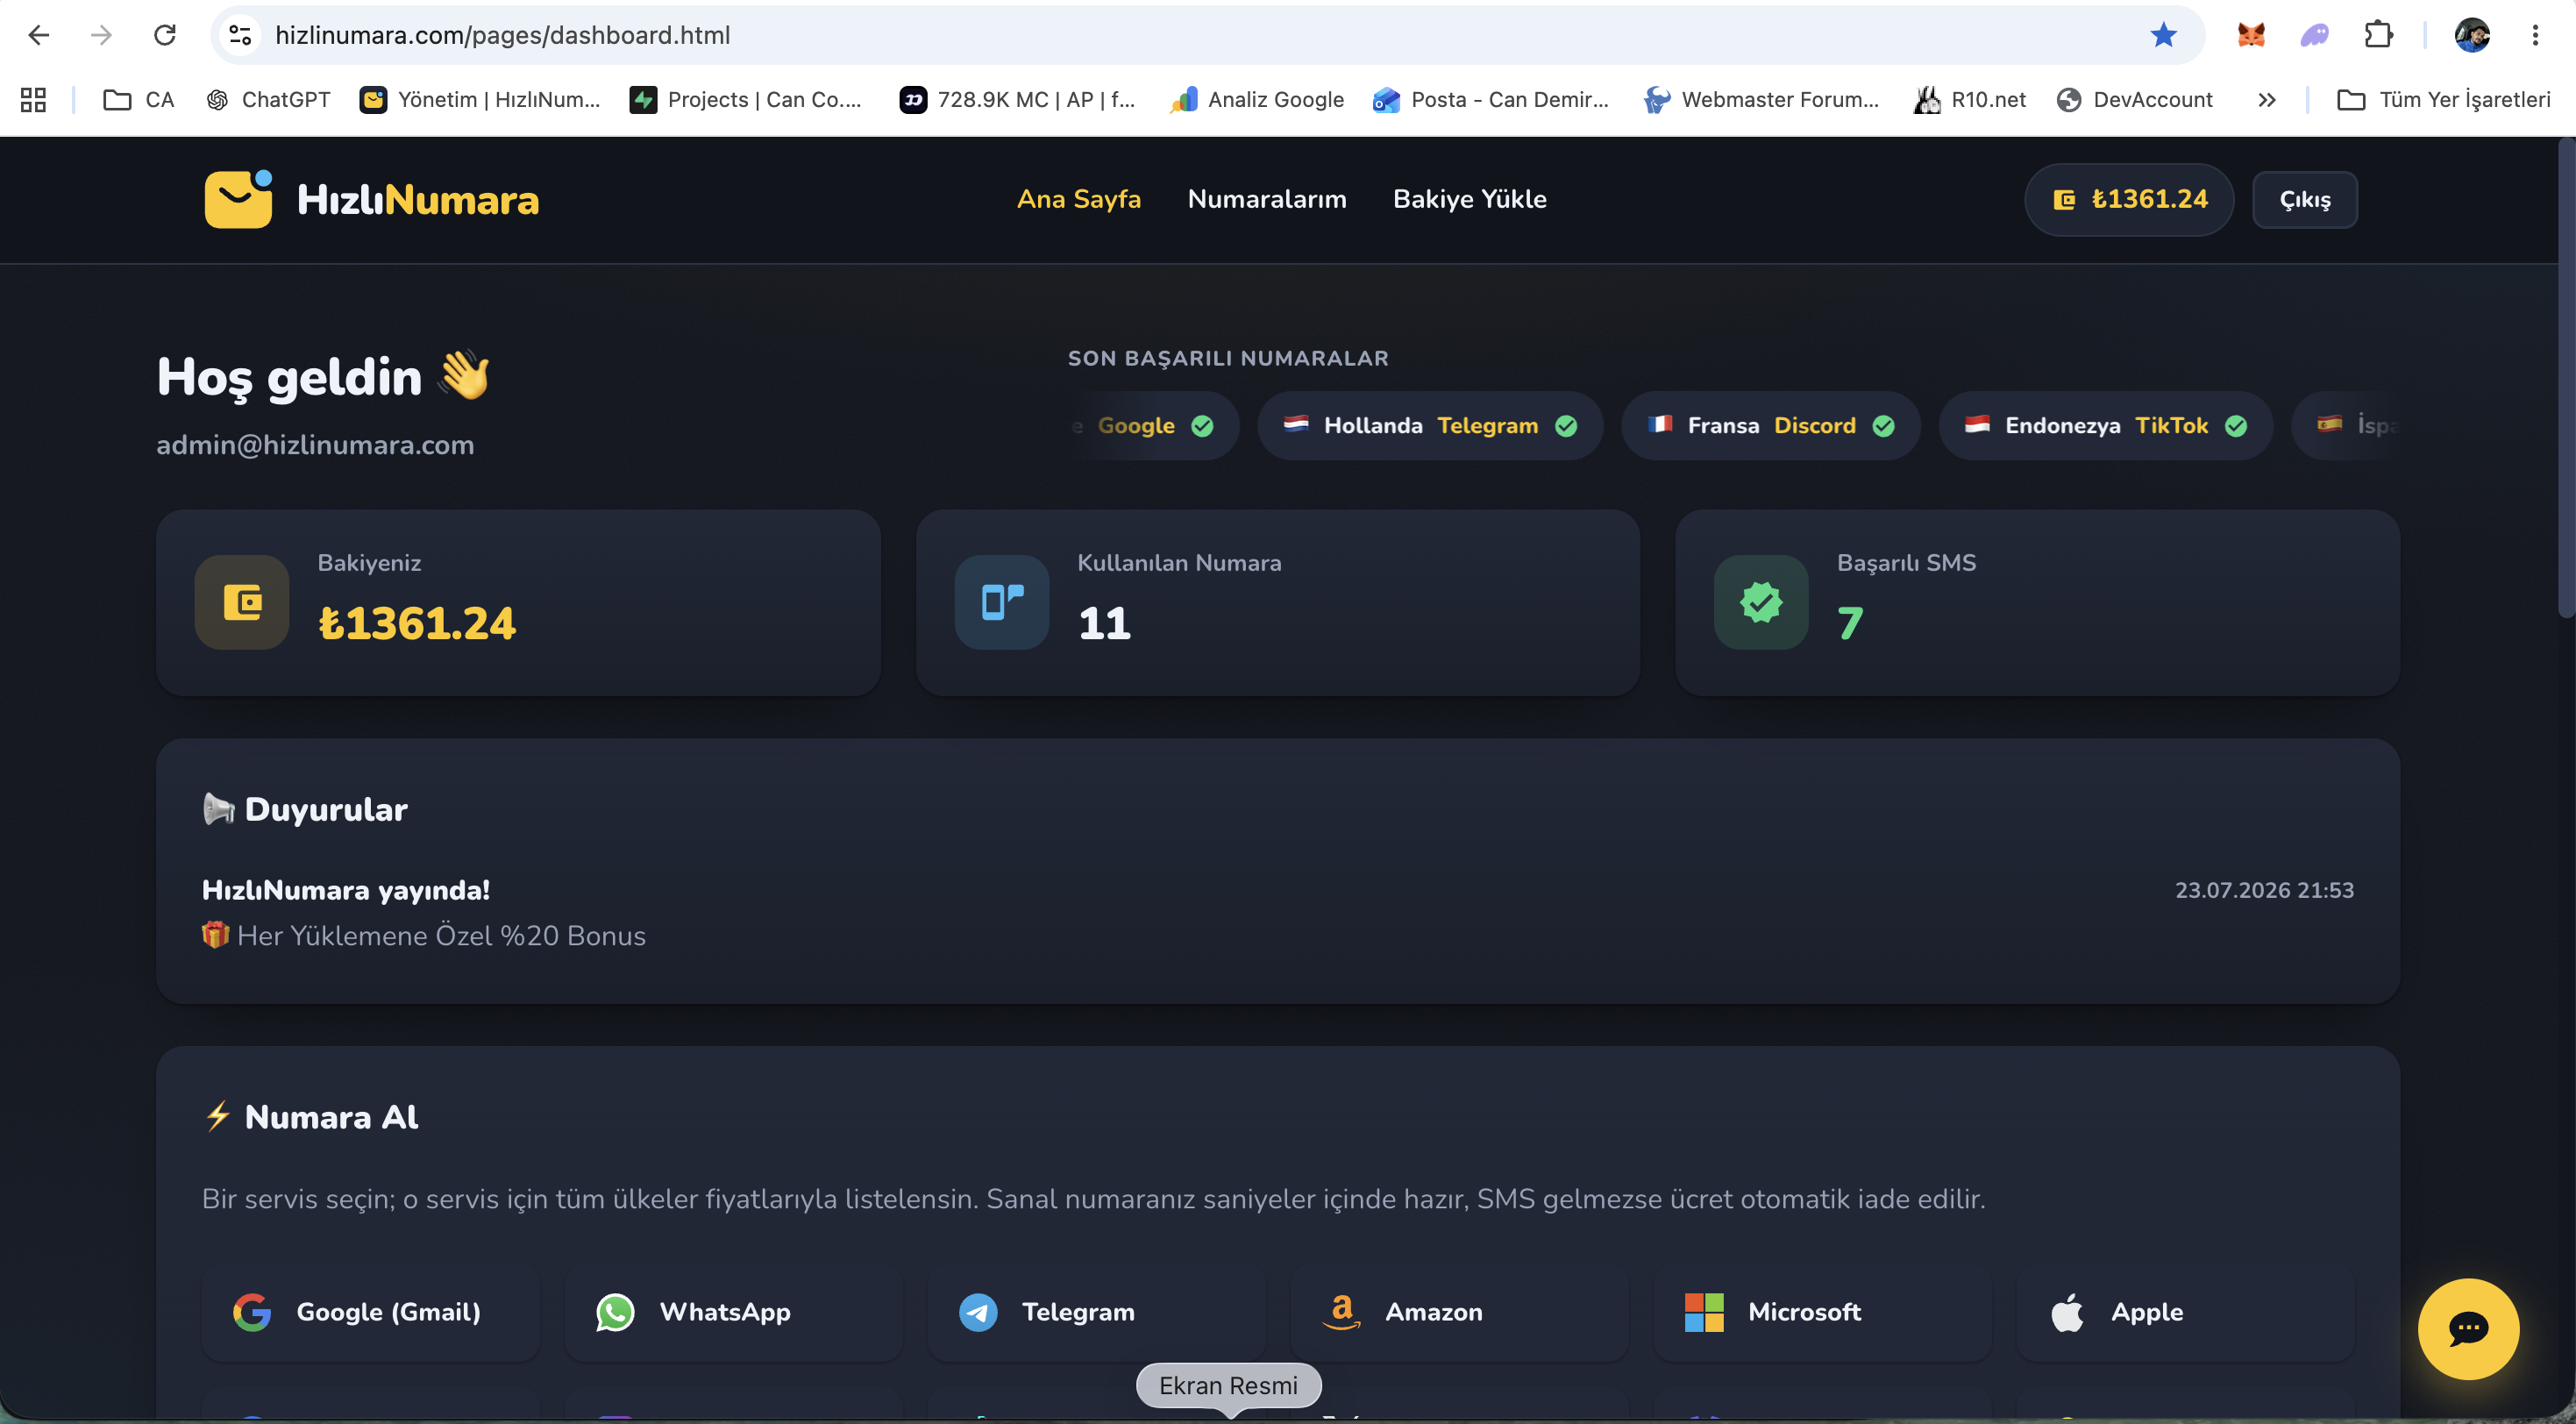Click the ₺1361.24 balance pill in header

pos(2129,199)
